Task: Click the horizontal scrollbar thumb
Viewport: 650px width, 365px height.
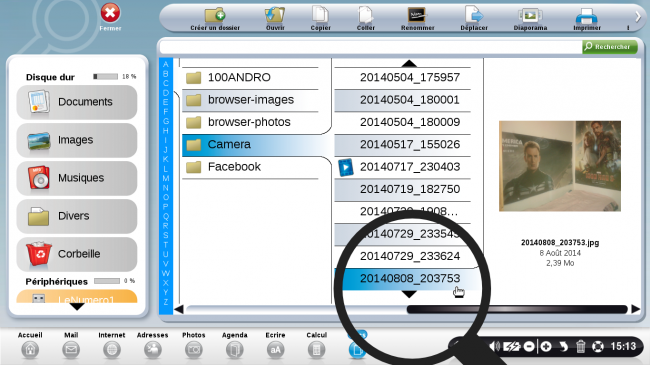Action: click(x=517, y=309)
